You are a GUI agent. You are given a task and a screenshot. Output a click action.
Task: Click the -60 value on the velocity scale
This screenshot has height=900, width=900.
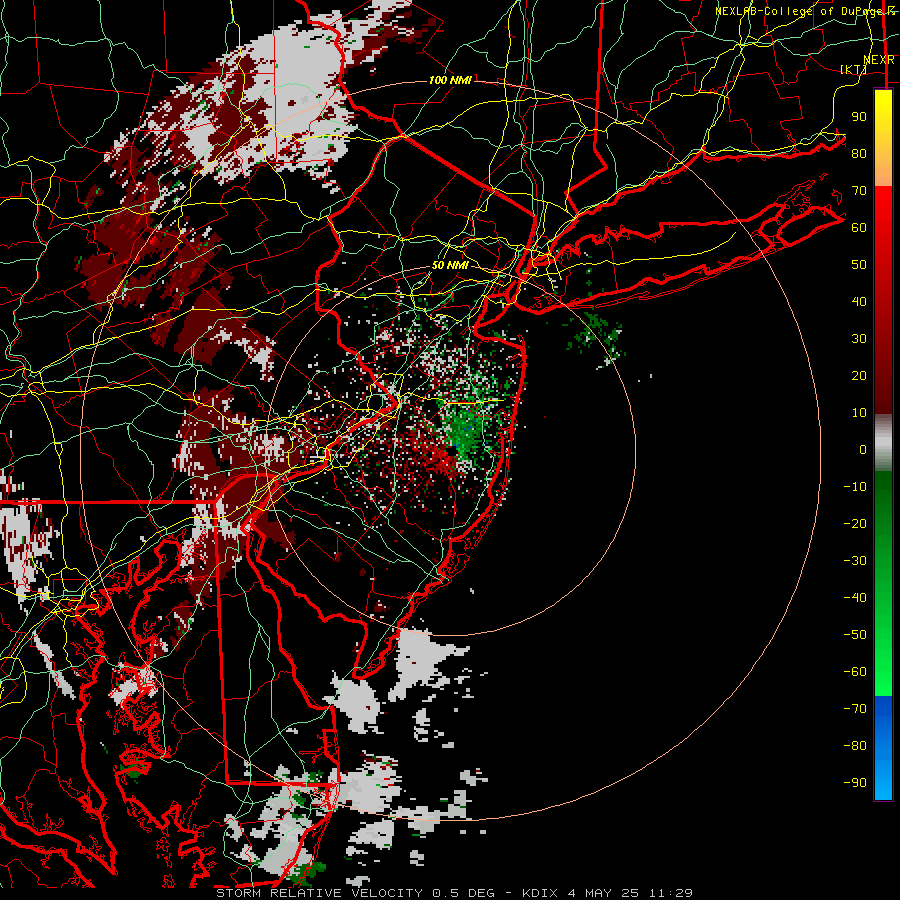tap(855, 672)
